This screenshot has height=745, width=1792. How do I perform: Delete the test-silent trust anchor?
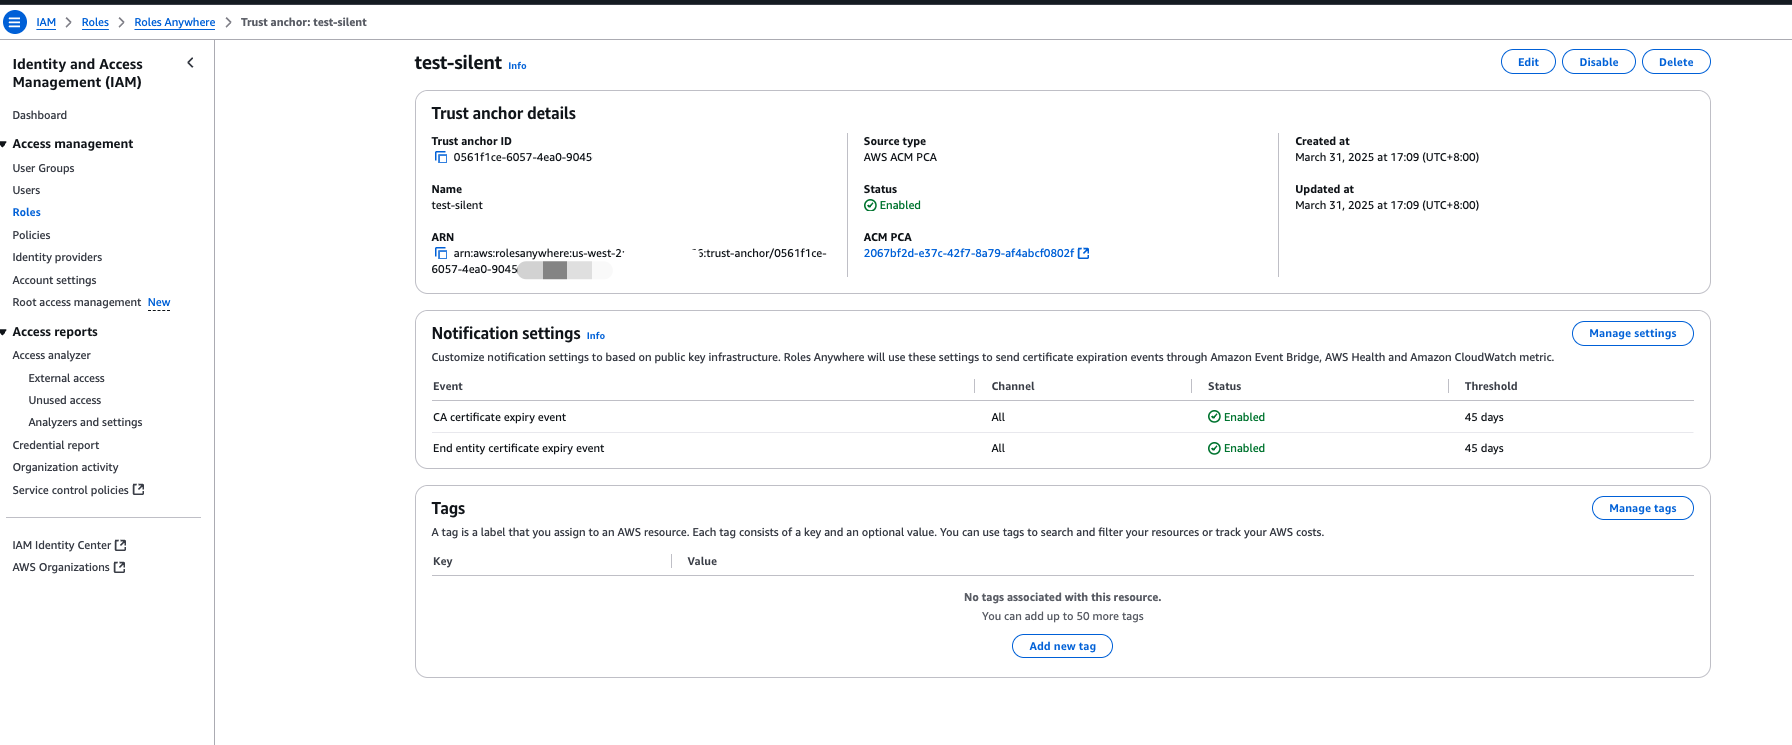pos(1676,62)
